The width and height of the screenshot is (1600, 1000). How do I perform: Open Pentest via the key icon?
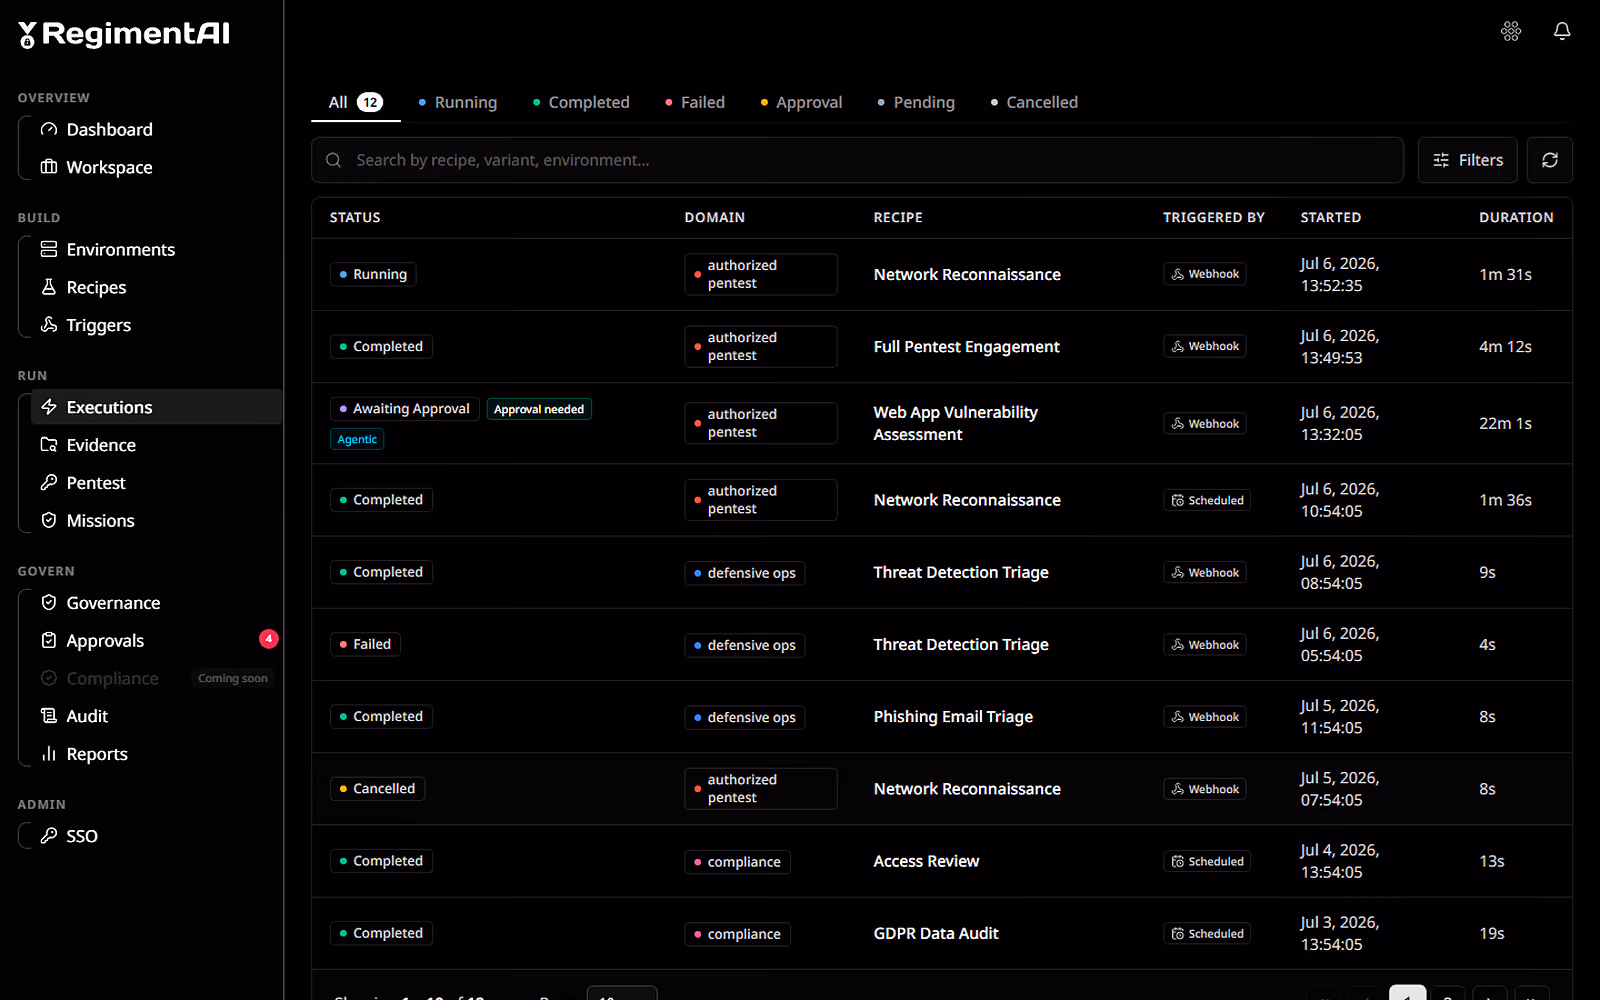pyautogui.click(x=48, y=483)
